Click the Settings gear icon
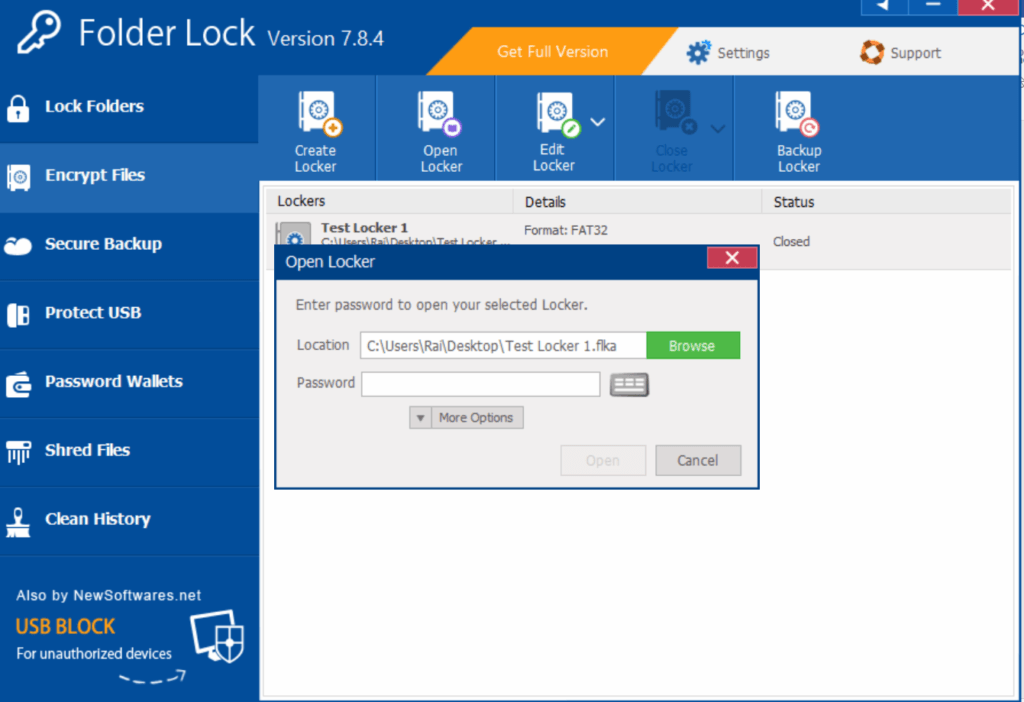This screenshot has width=1024, height=702. [x=698, y=52]
